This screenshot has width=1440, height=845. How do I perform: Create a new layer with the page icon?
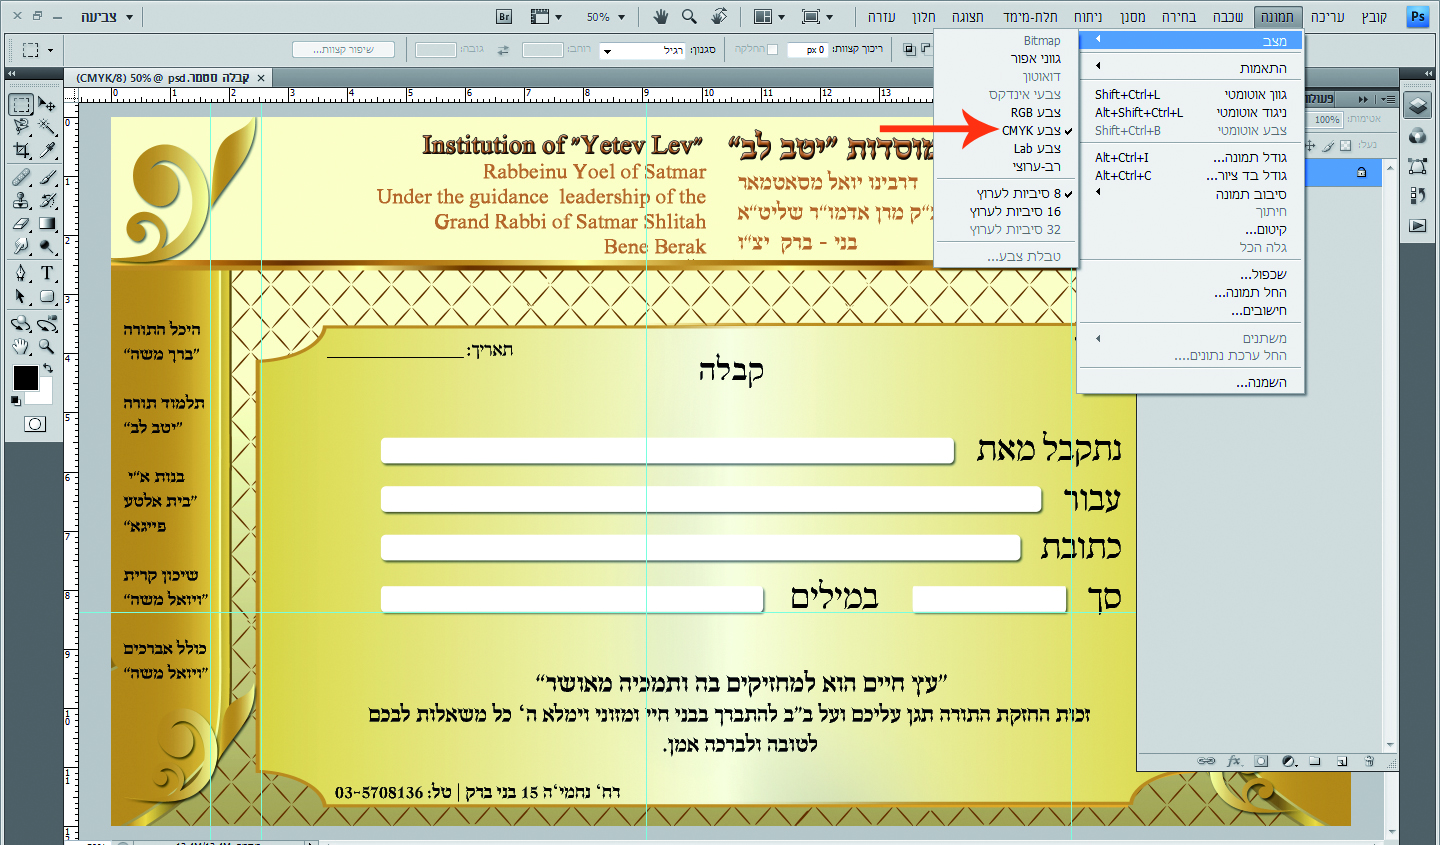1342,761
